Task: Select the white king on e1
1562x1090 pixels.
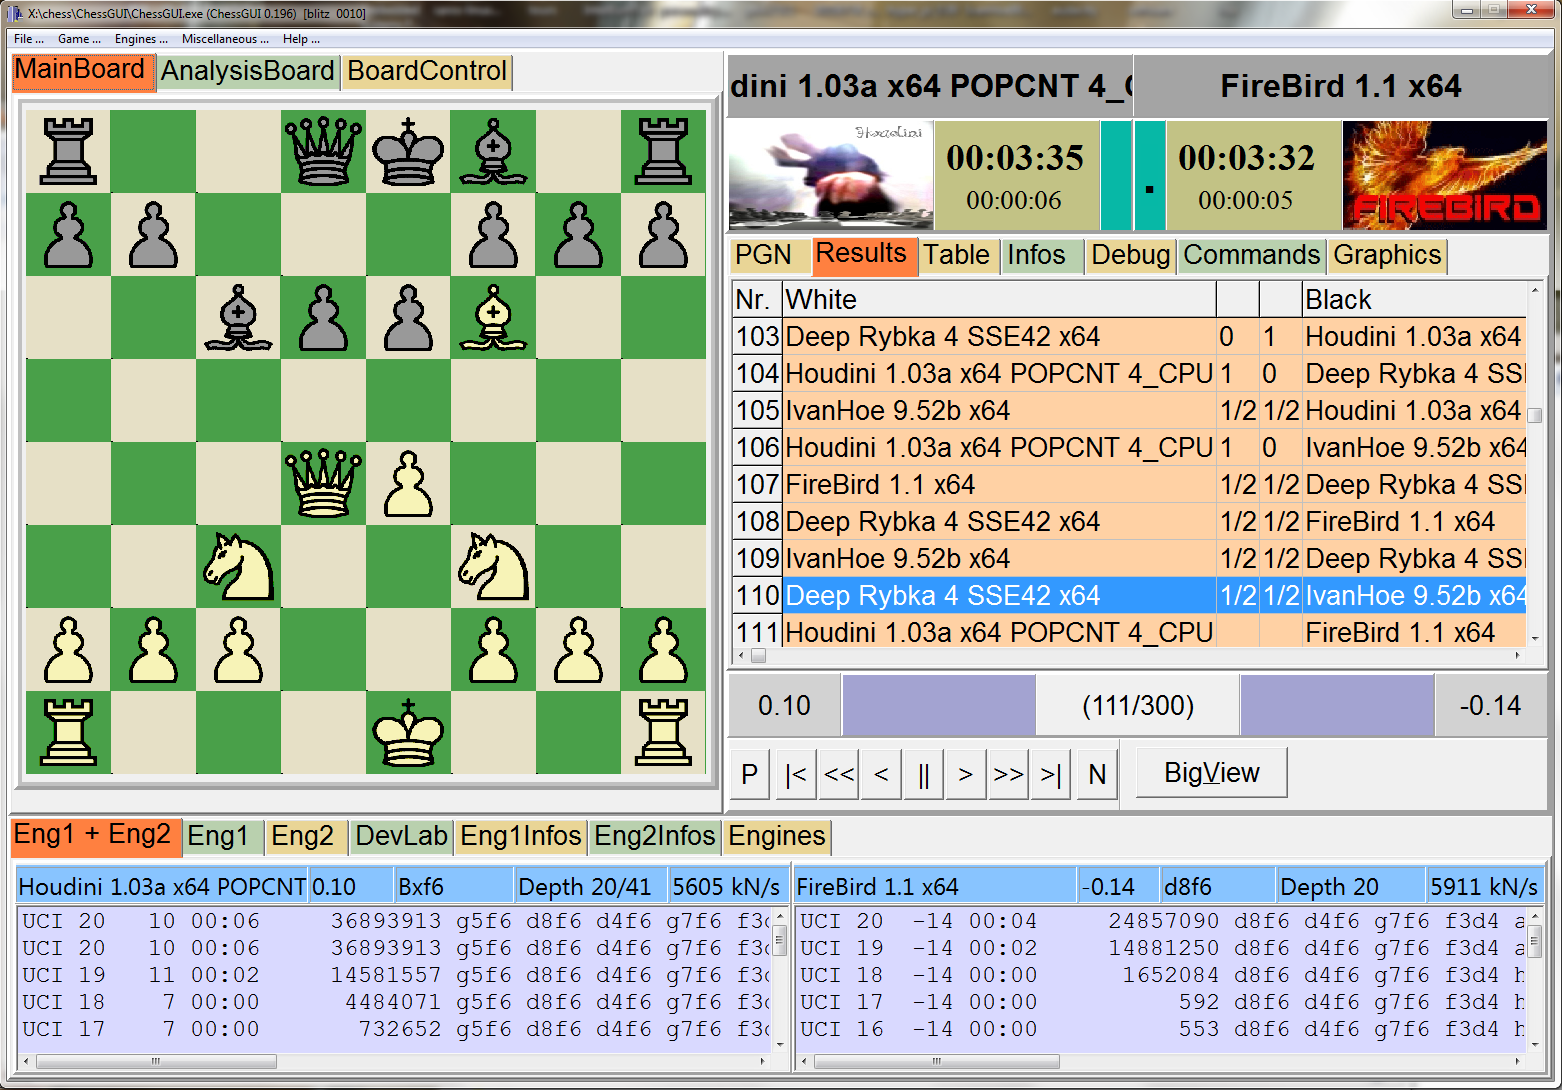Action: pyautogui.click(x=408, y=732)
